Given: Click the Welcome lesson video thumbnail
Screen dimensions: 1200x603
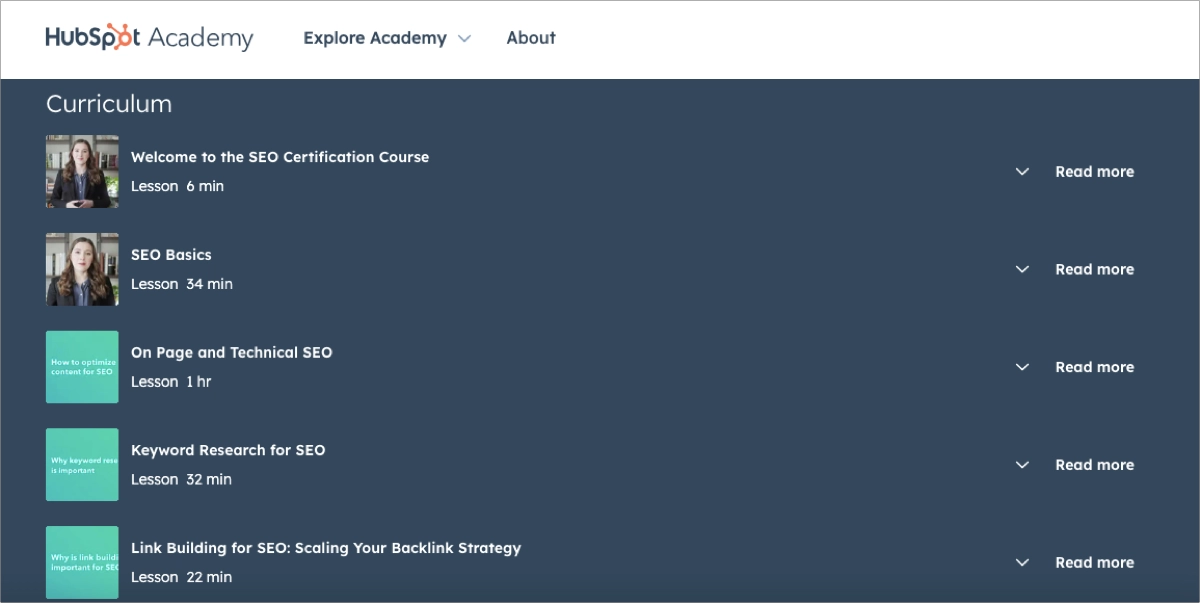Looking at the screenshot, I should tap(81, 171).
